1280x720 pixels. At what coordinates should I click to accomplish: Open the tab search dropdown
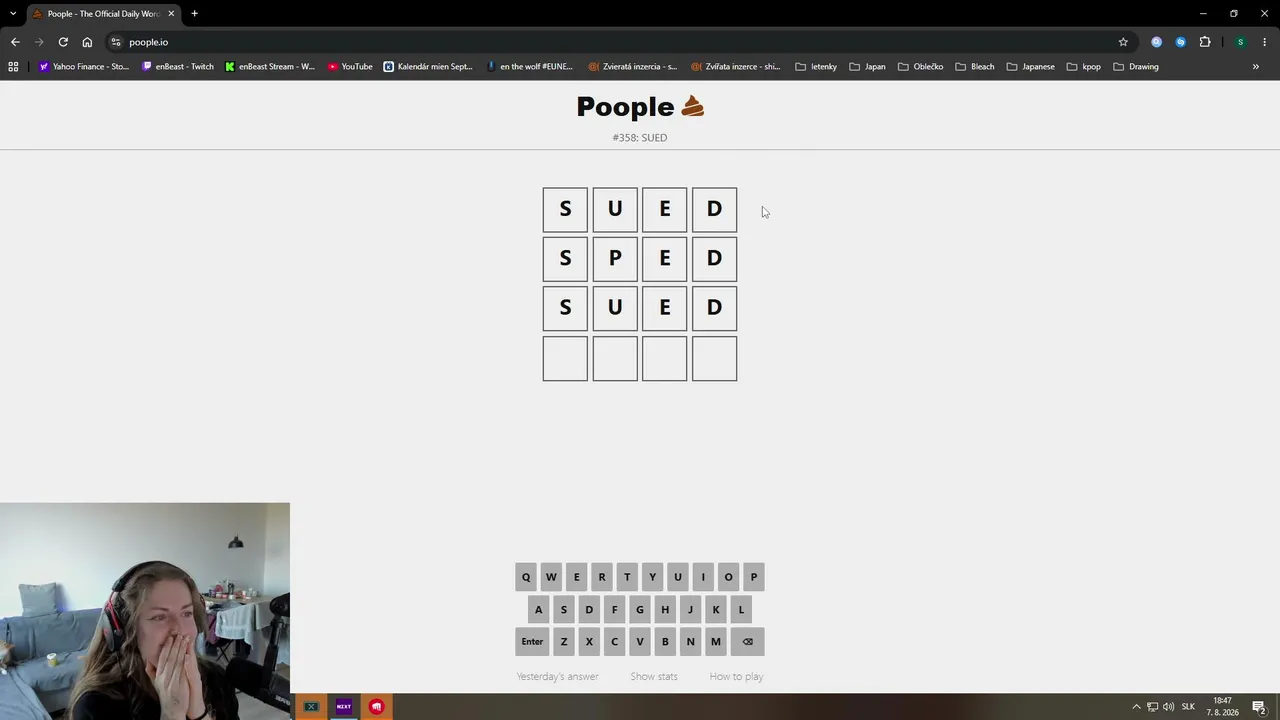[13, 14]
